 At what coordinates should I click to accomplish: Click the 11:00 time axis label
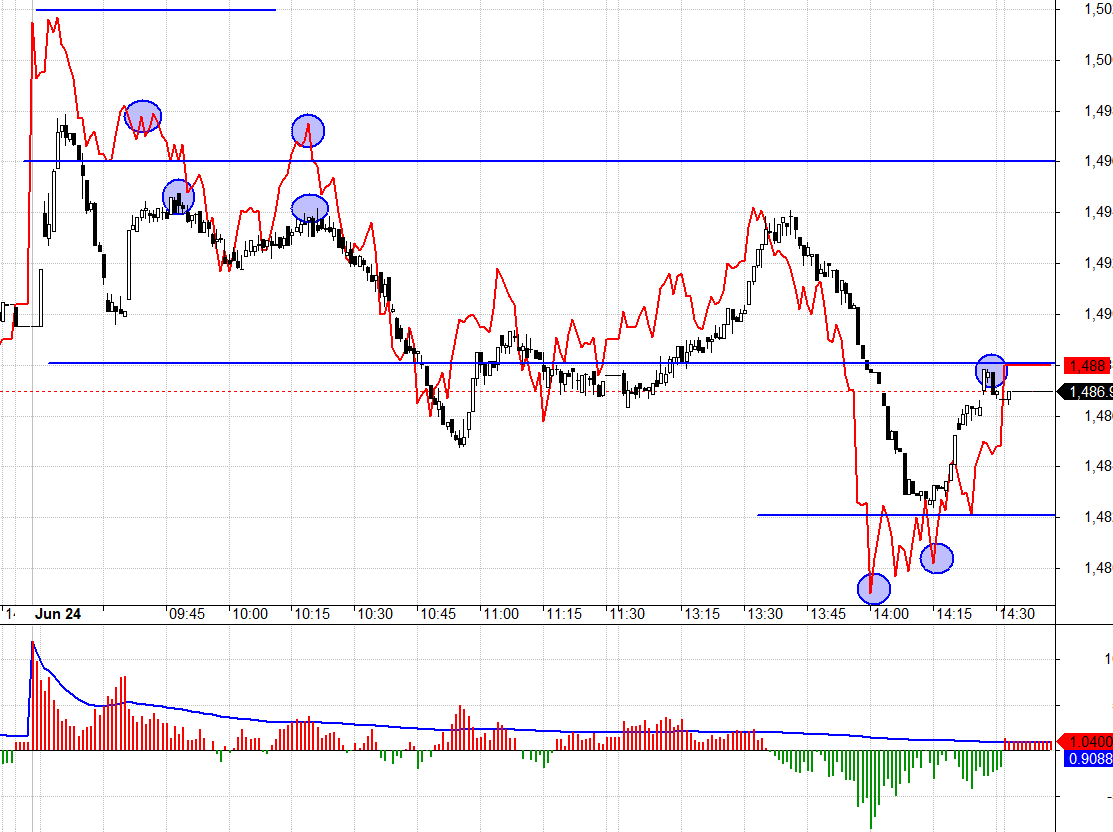pyautogui.click(x=500, y=614)
